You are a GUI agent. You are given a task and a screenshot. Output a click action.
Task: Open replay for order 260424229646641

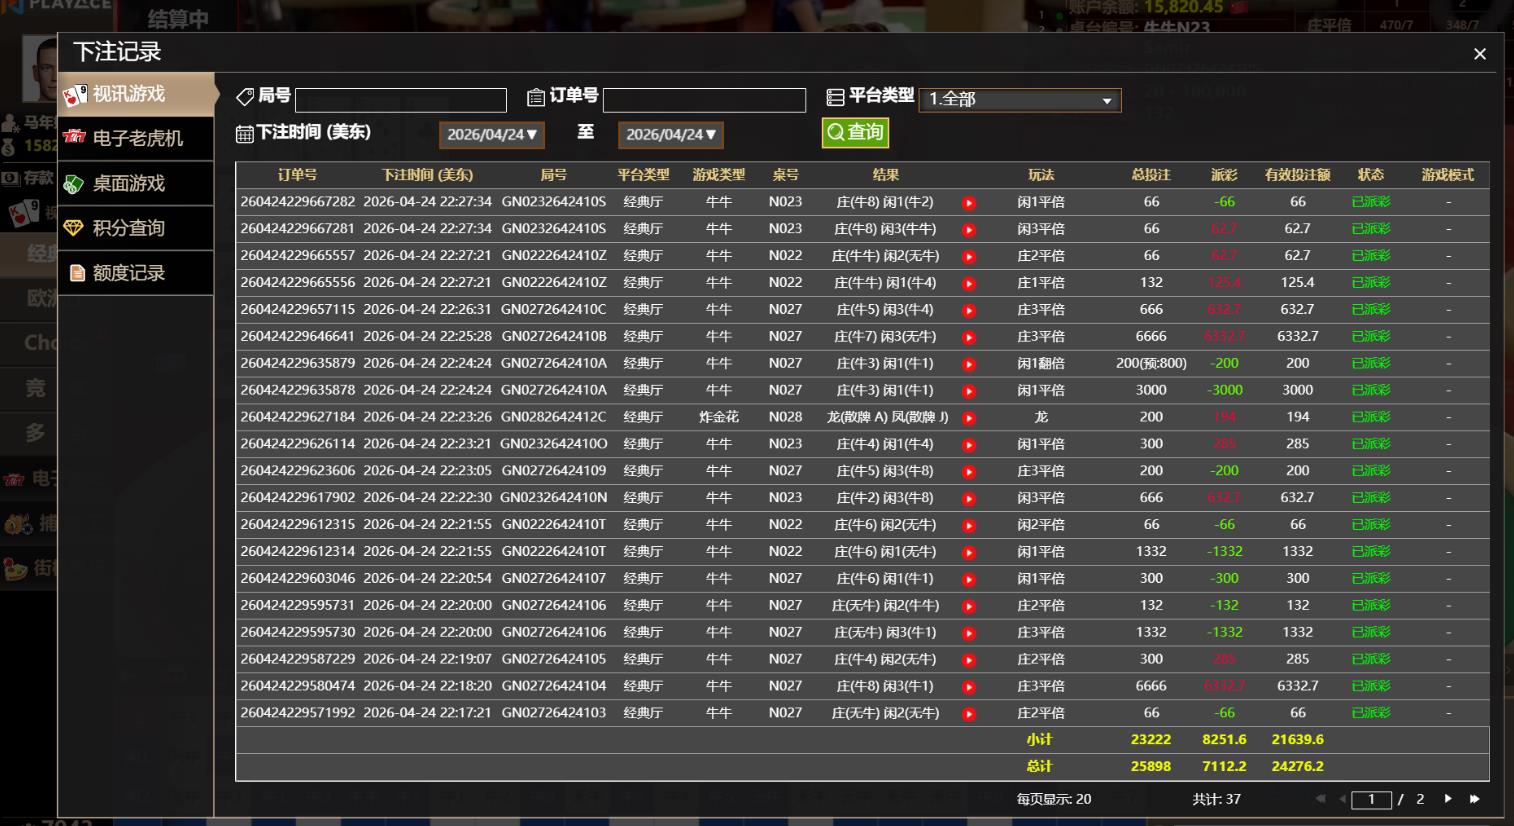coord(968,338)
